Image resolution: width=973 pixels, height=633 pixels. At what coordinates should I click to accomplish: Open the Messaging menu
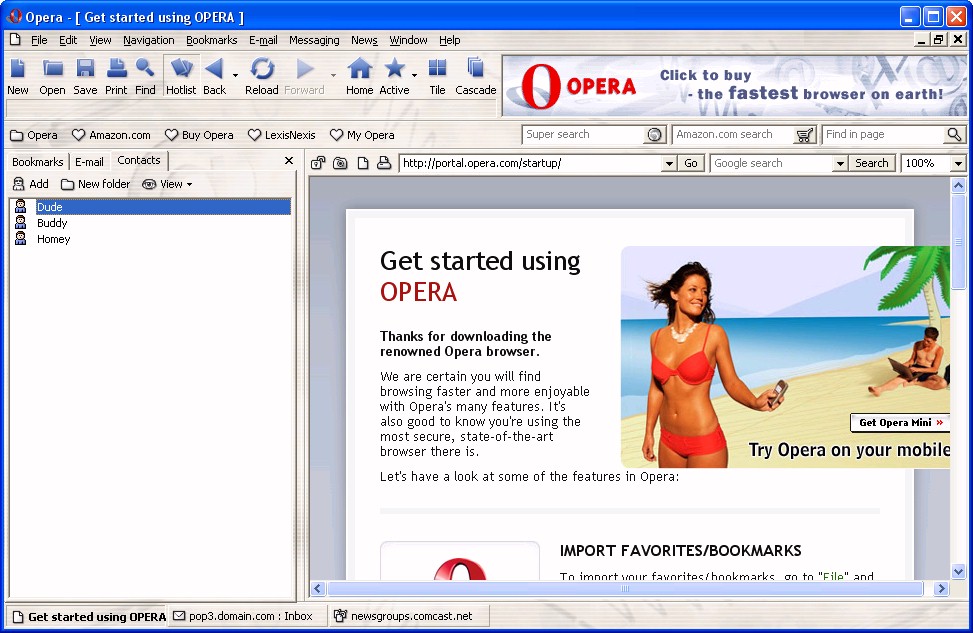[314, 40]
